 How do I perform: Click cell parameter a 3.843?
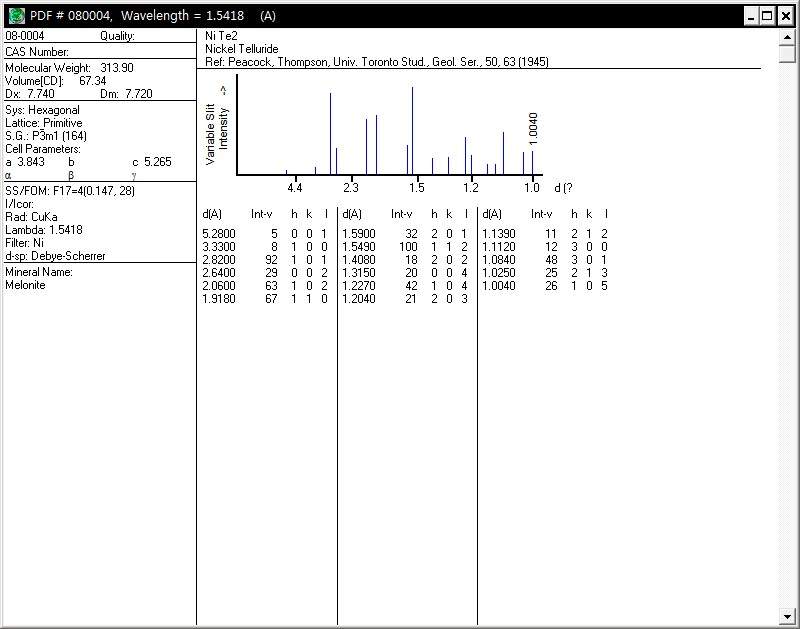click(x=25, y=162)
